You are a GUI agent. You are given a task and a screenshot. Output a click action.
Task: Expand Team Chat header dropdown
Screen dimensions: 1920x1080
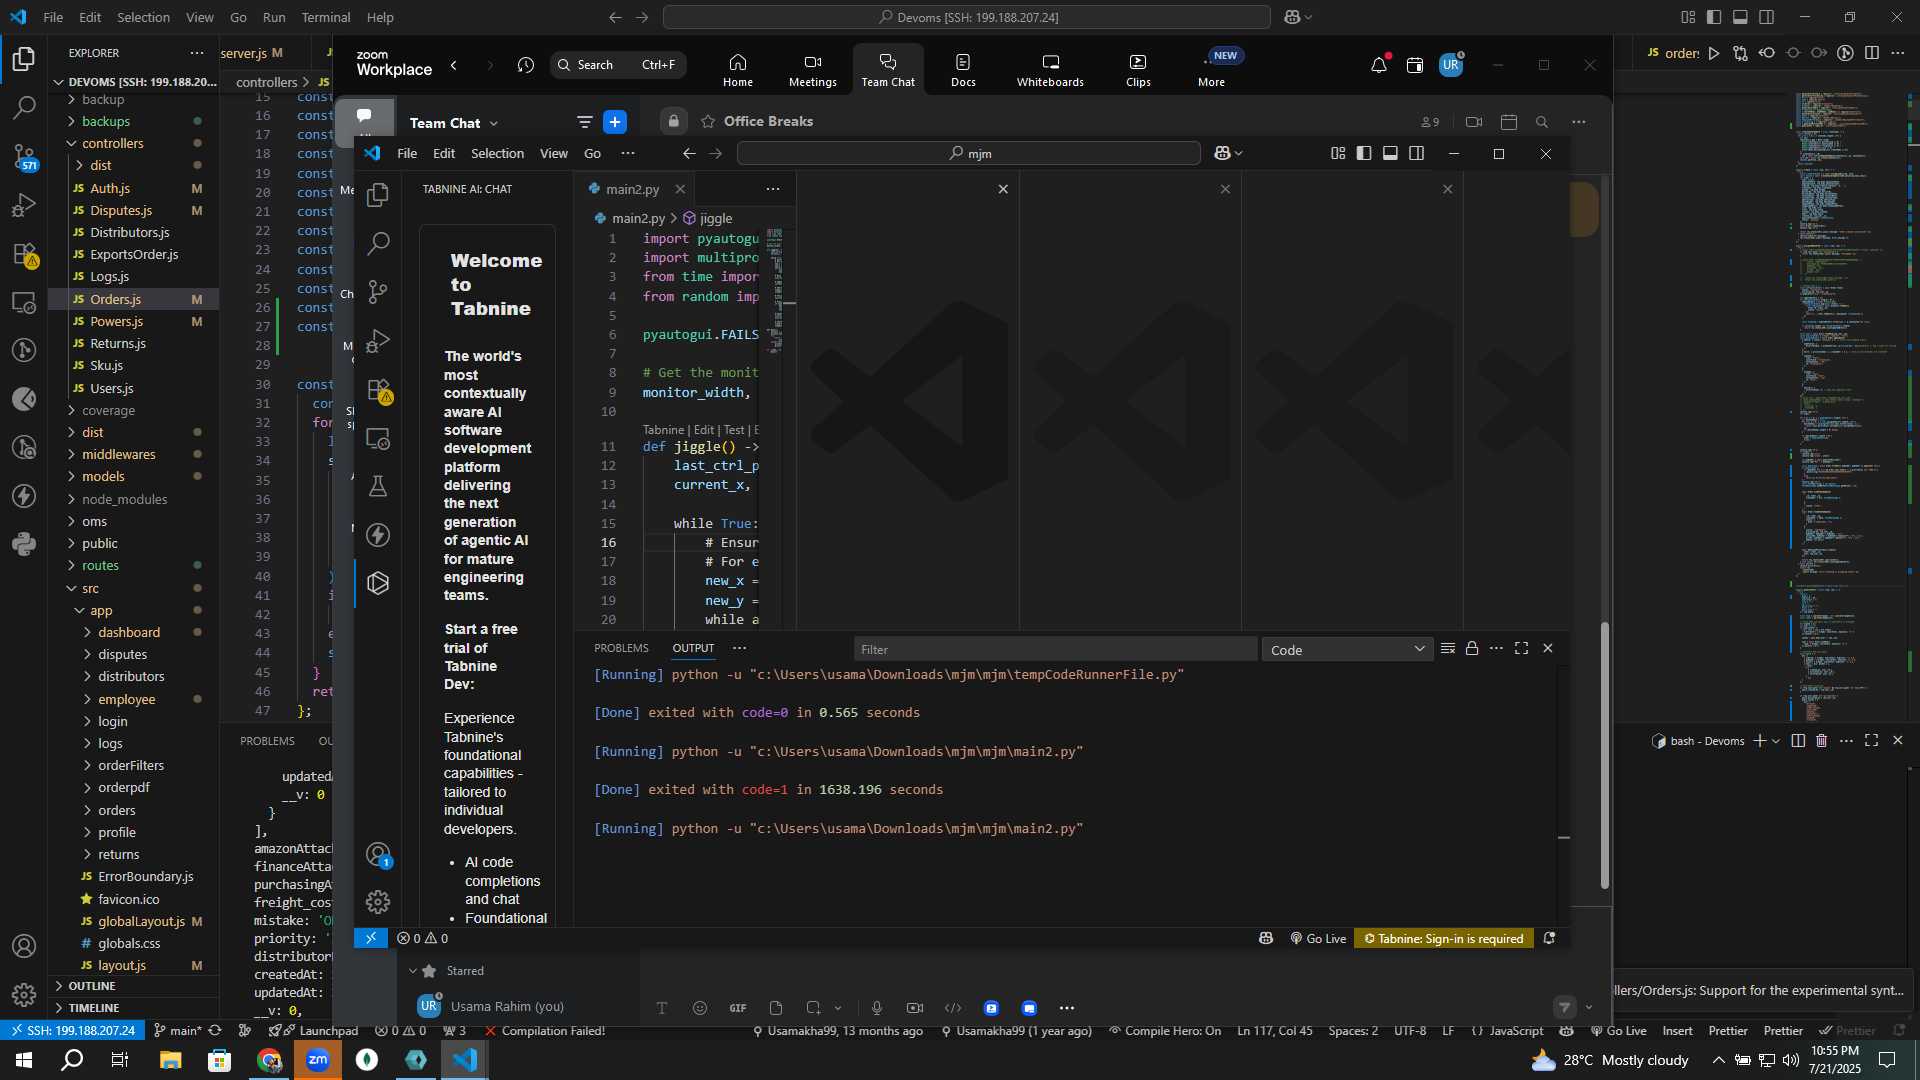(494, 123)
